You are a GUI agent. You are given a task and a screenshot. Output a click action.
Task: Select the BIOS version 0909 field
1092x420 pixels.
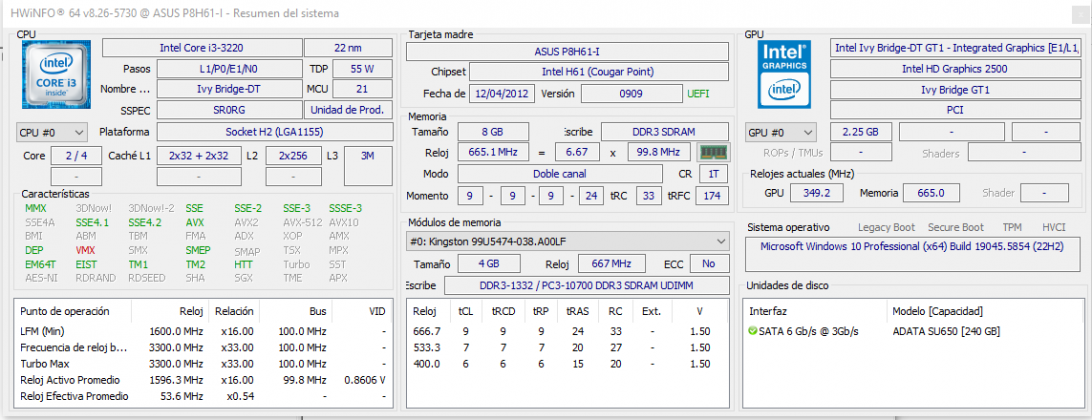631,93
